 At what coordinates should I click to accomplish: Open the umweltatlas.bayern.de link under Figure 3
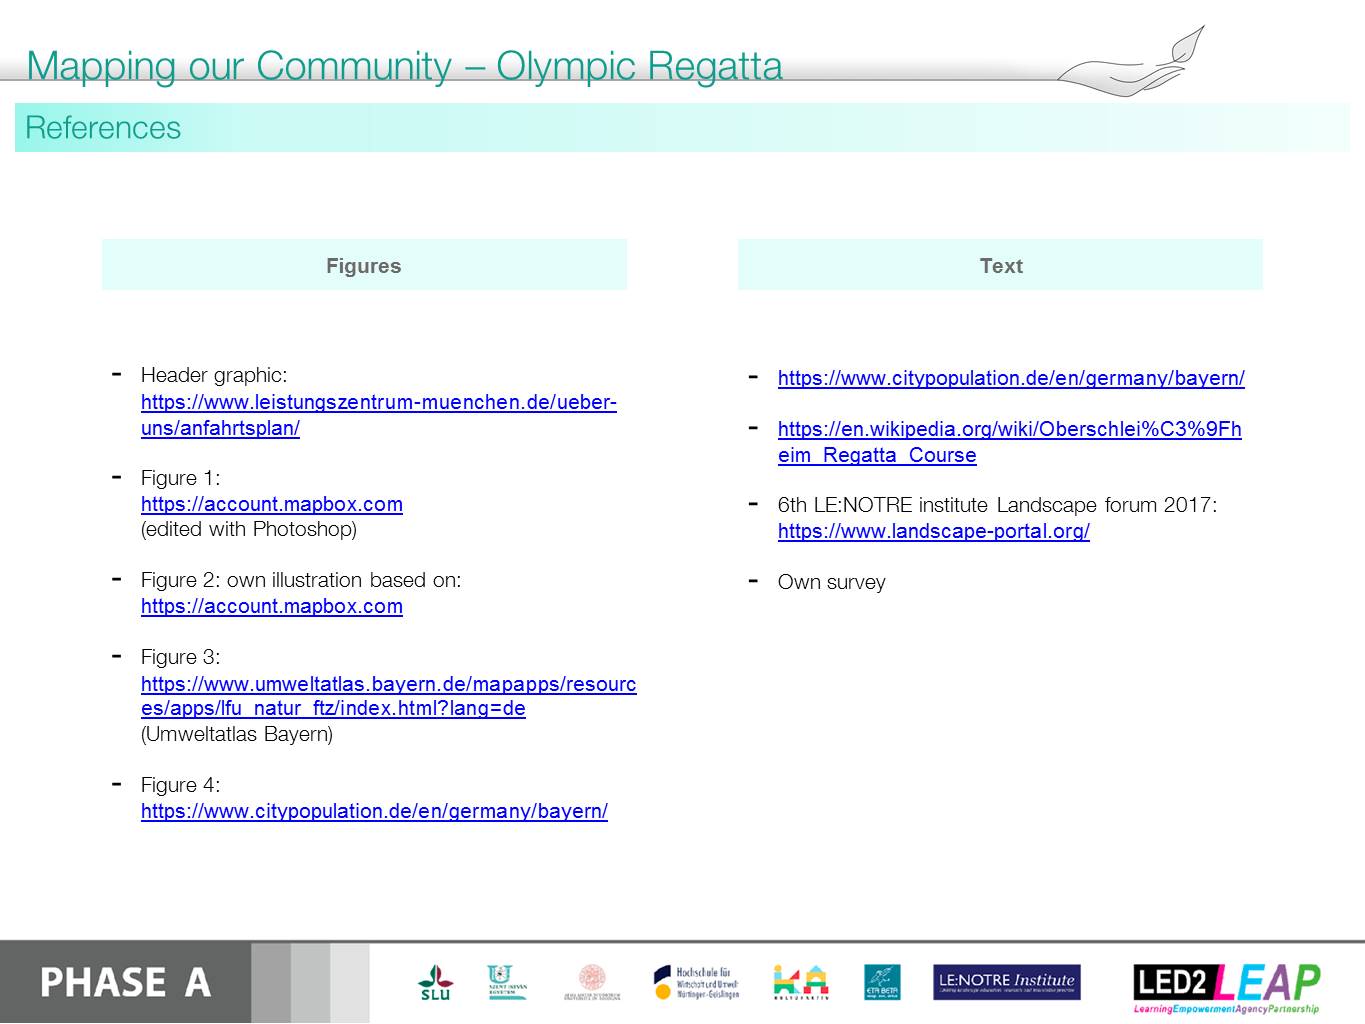[389, 696]
